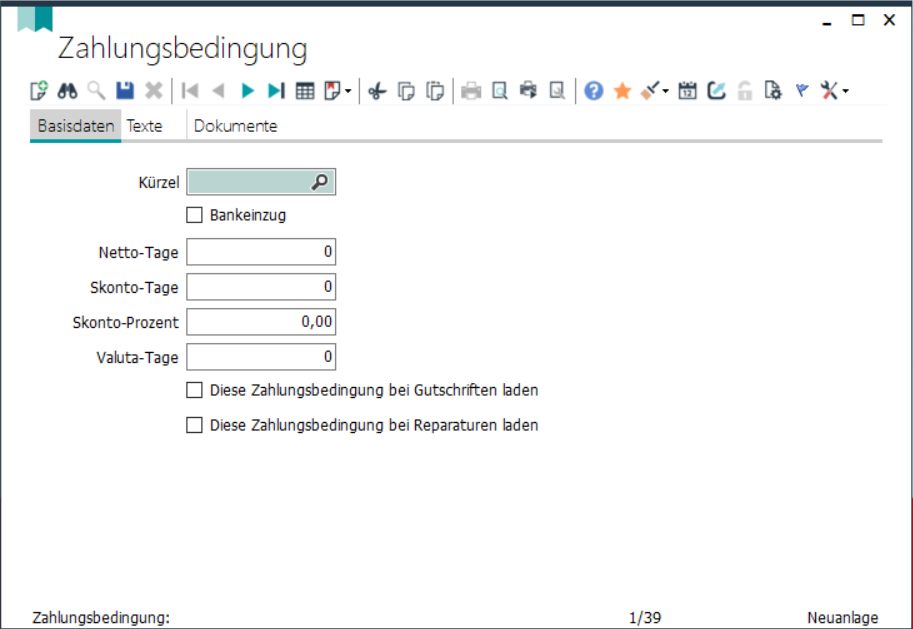Create a new record with the new-document icon
The height and width of the screenshot is (629, 913).
(39, 91)
